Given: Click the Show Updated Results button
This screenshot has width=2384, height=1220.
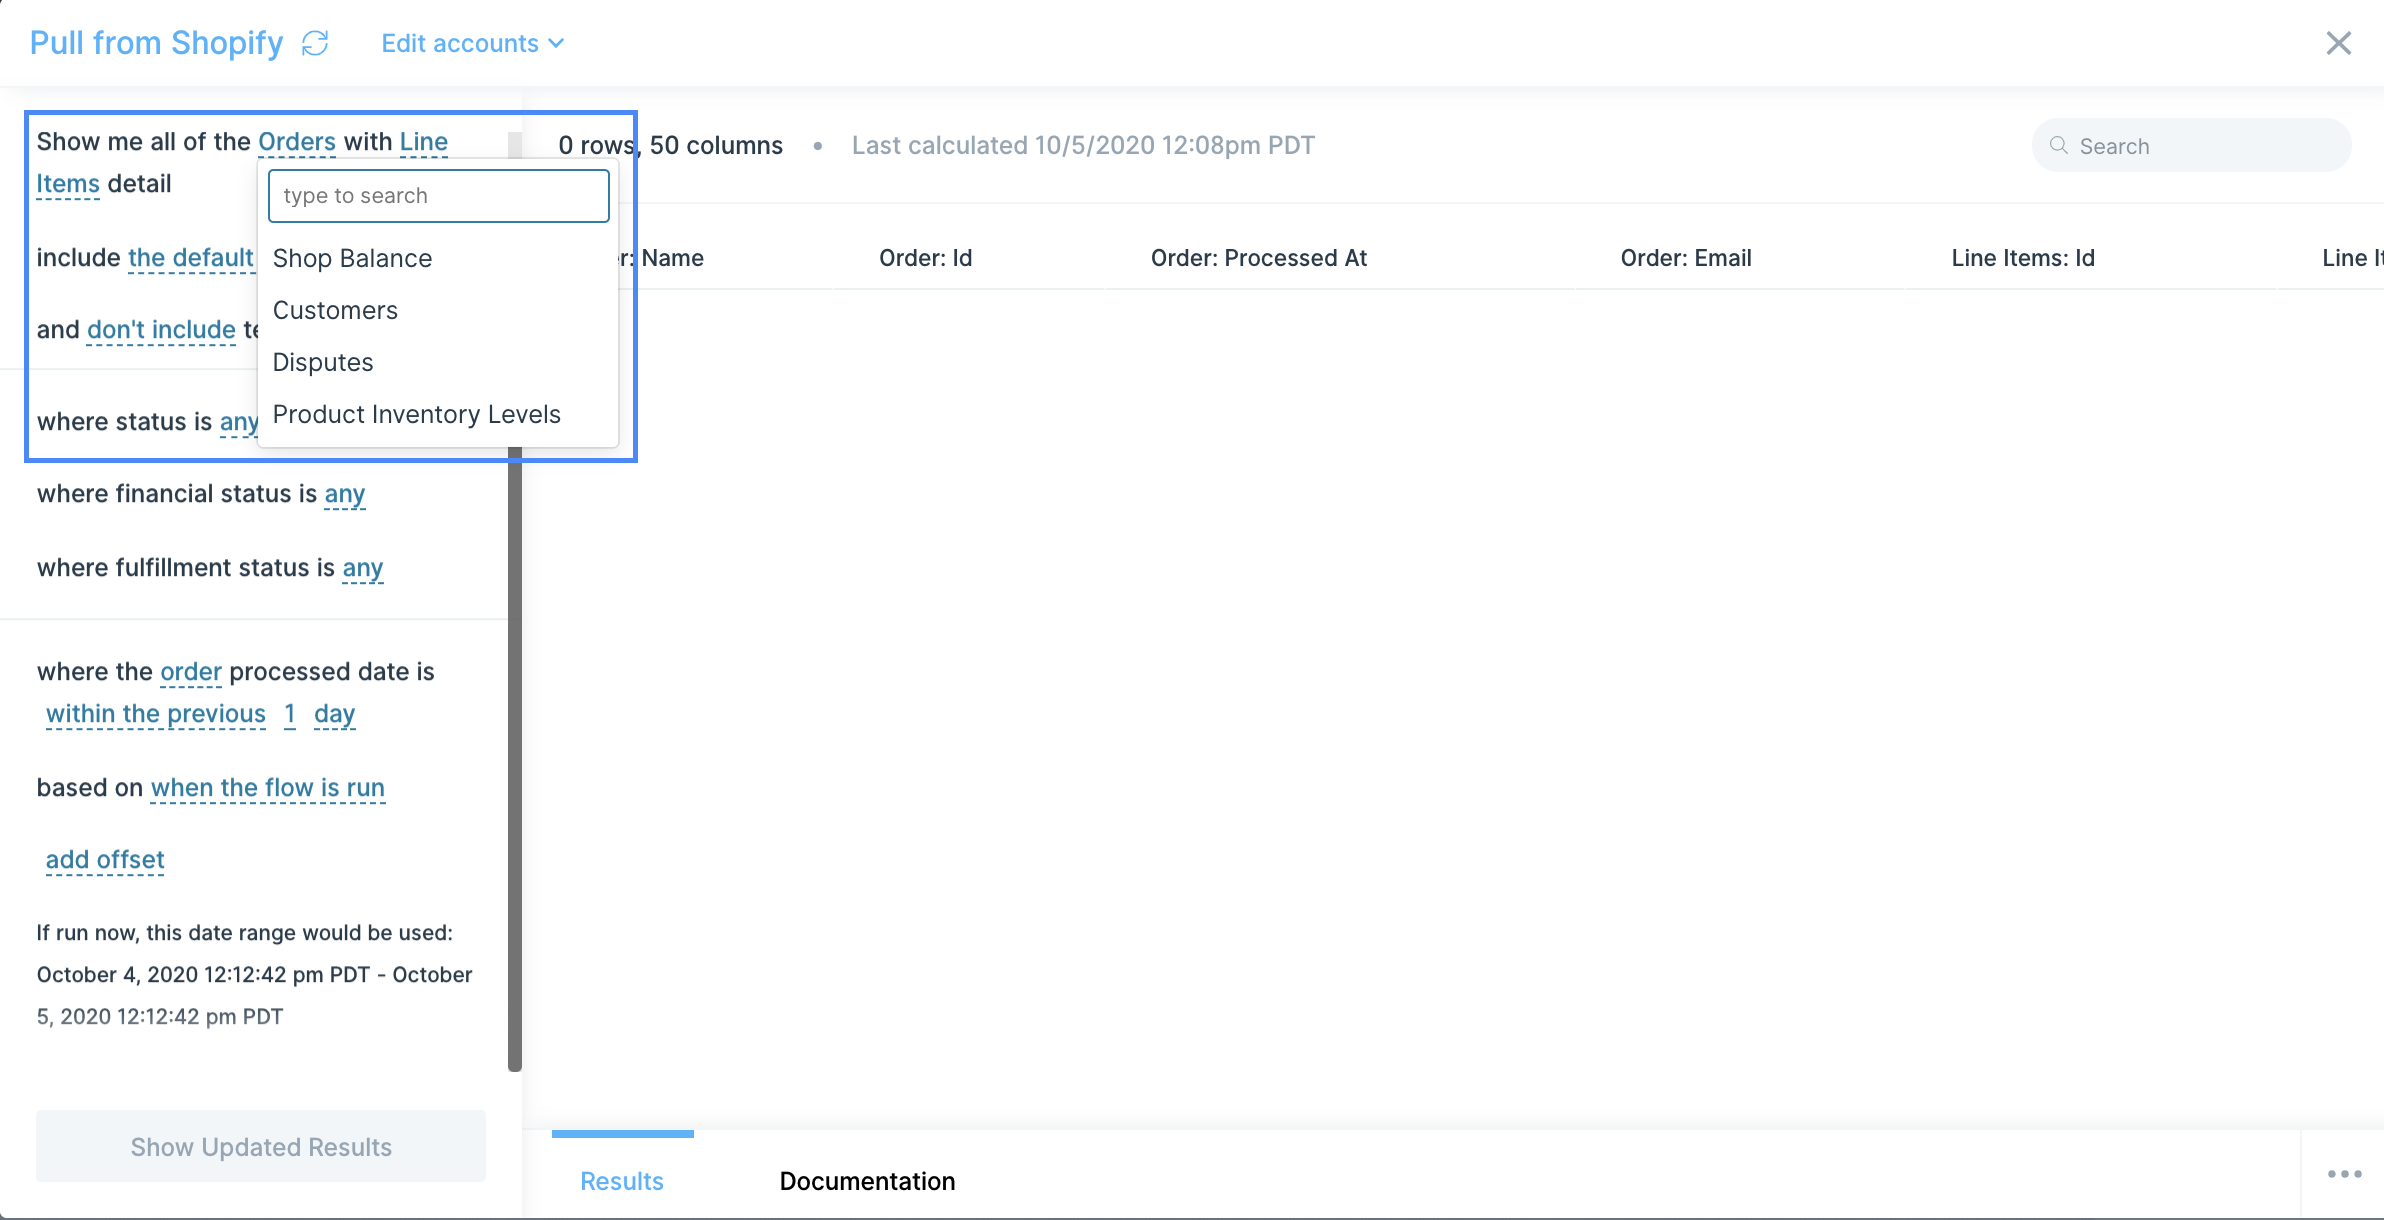Looking at the screenshot, I should (x=261, y=1146).
